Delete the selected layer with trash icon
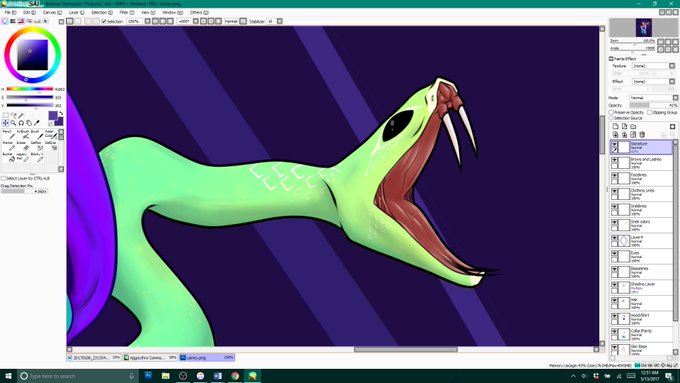The height and width of the screenshot is (383, 680). pyautogui.click(x=642, y=135)
